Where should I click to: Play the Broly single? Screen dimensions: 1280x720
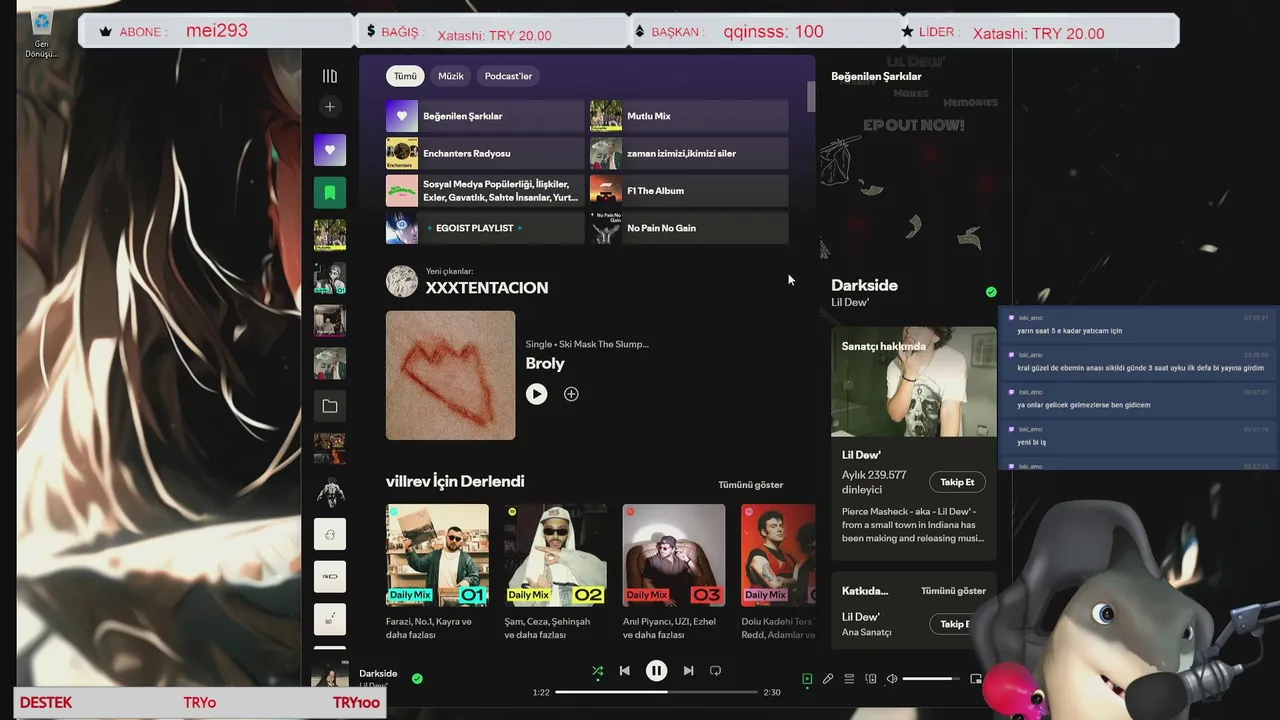[x=537, y=394]
